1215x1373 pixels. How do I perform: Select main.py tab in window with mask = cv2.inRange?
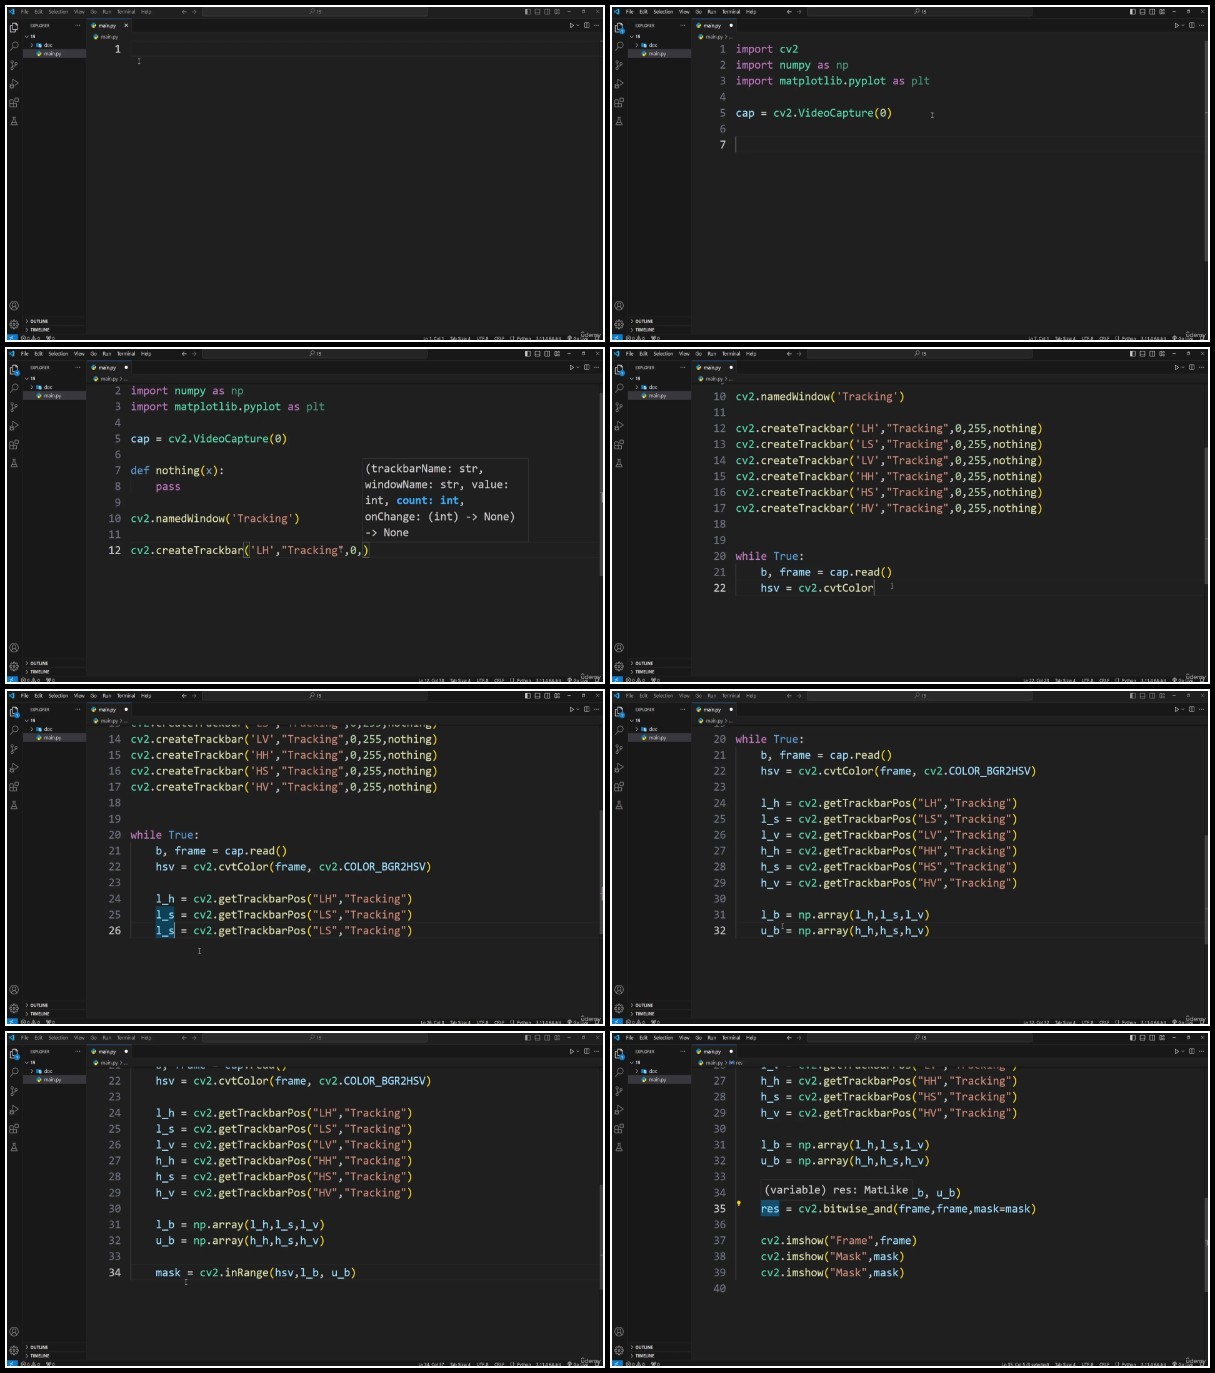tap(108, 1051)
